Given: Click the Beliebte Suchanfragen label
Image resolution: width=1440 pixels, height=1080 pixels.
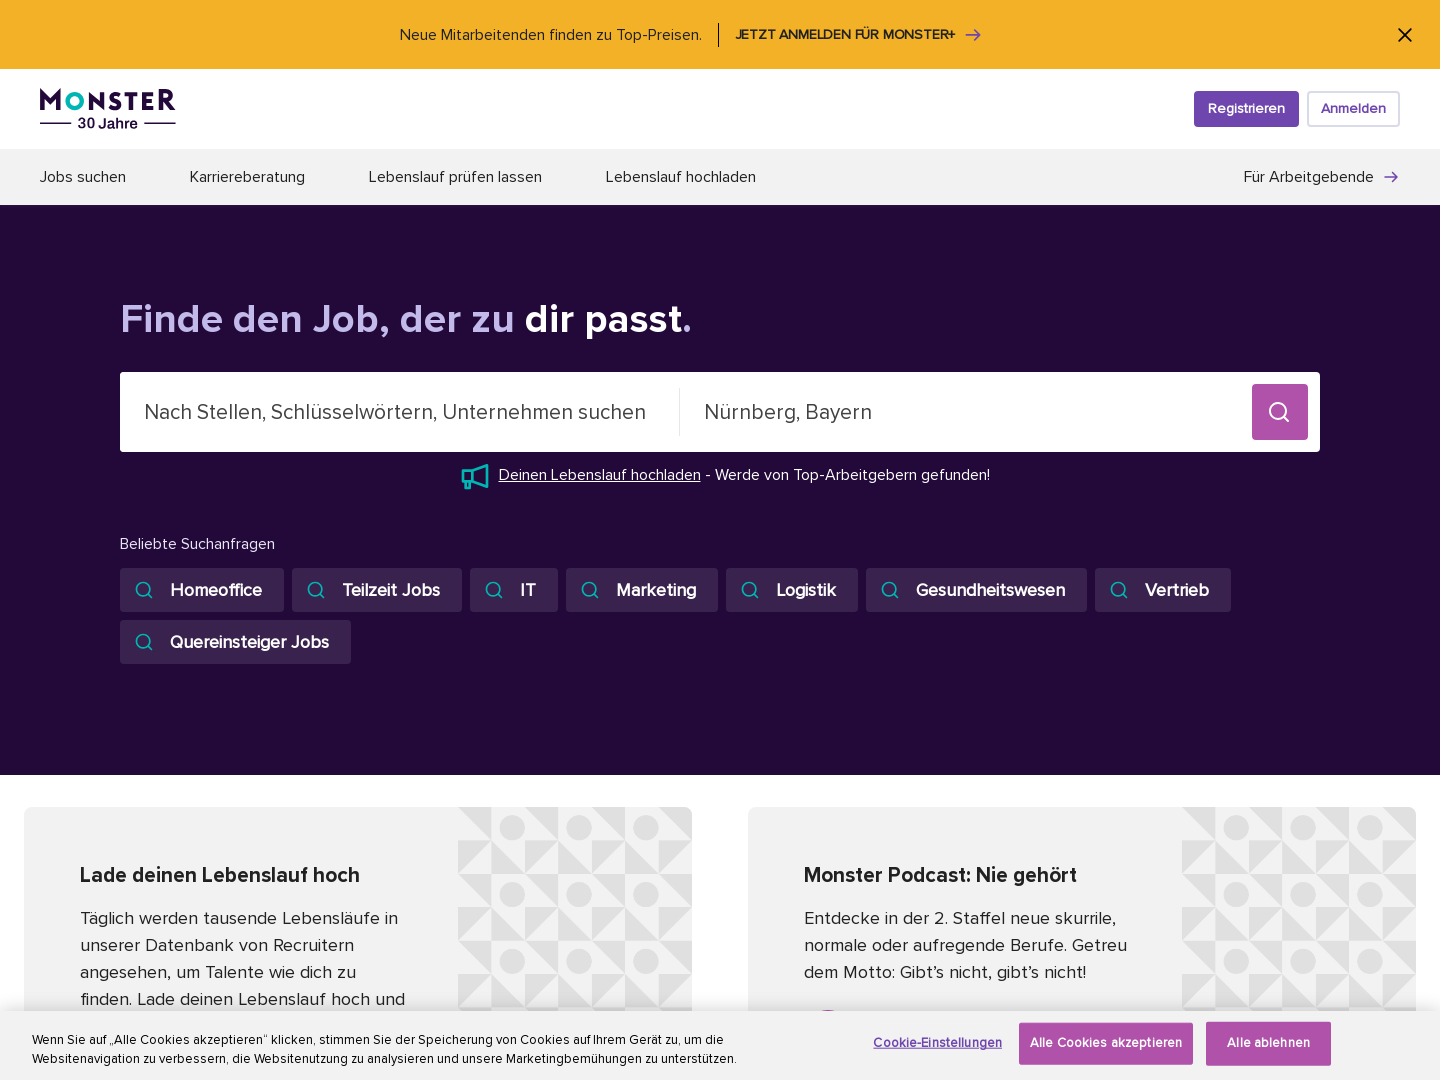Looking at the screenshot, I should pyautogui.click(x=197, y=544).
